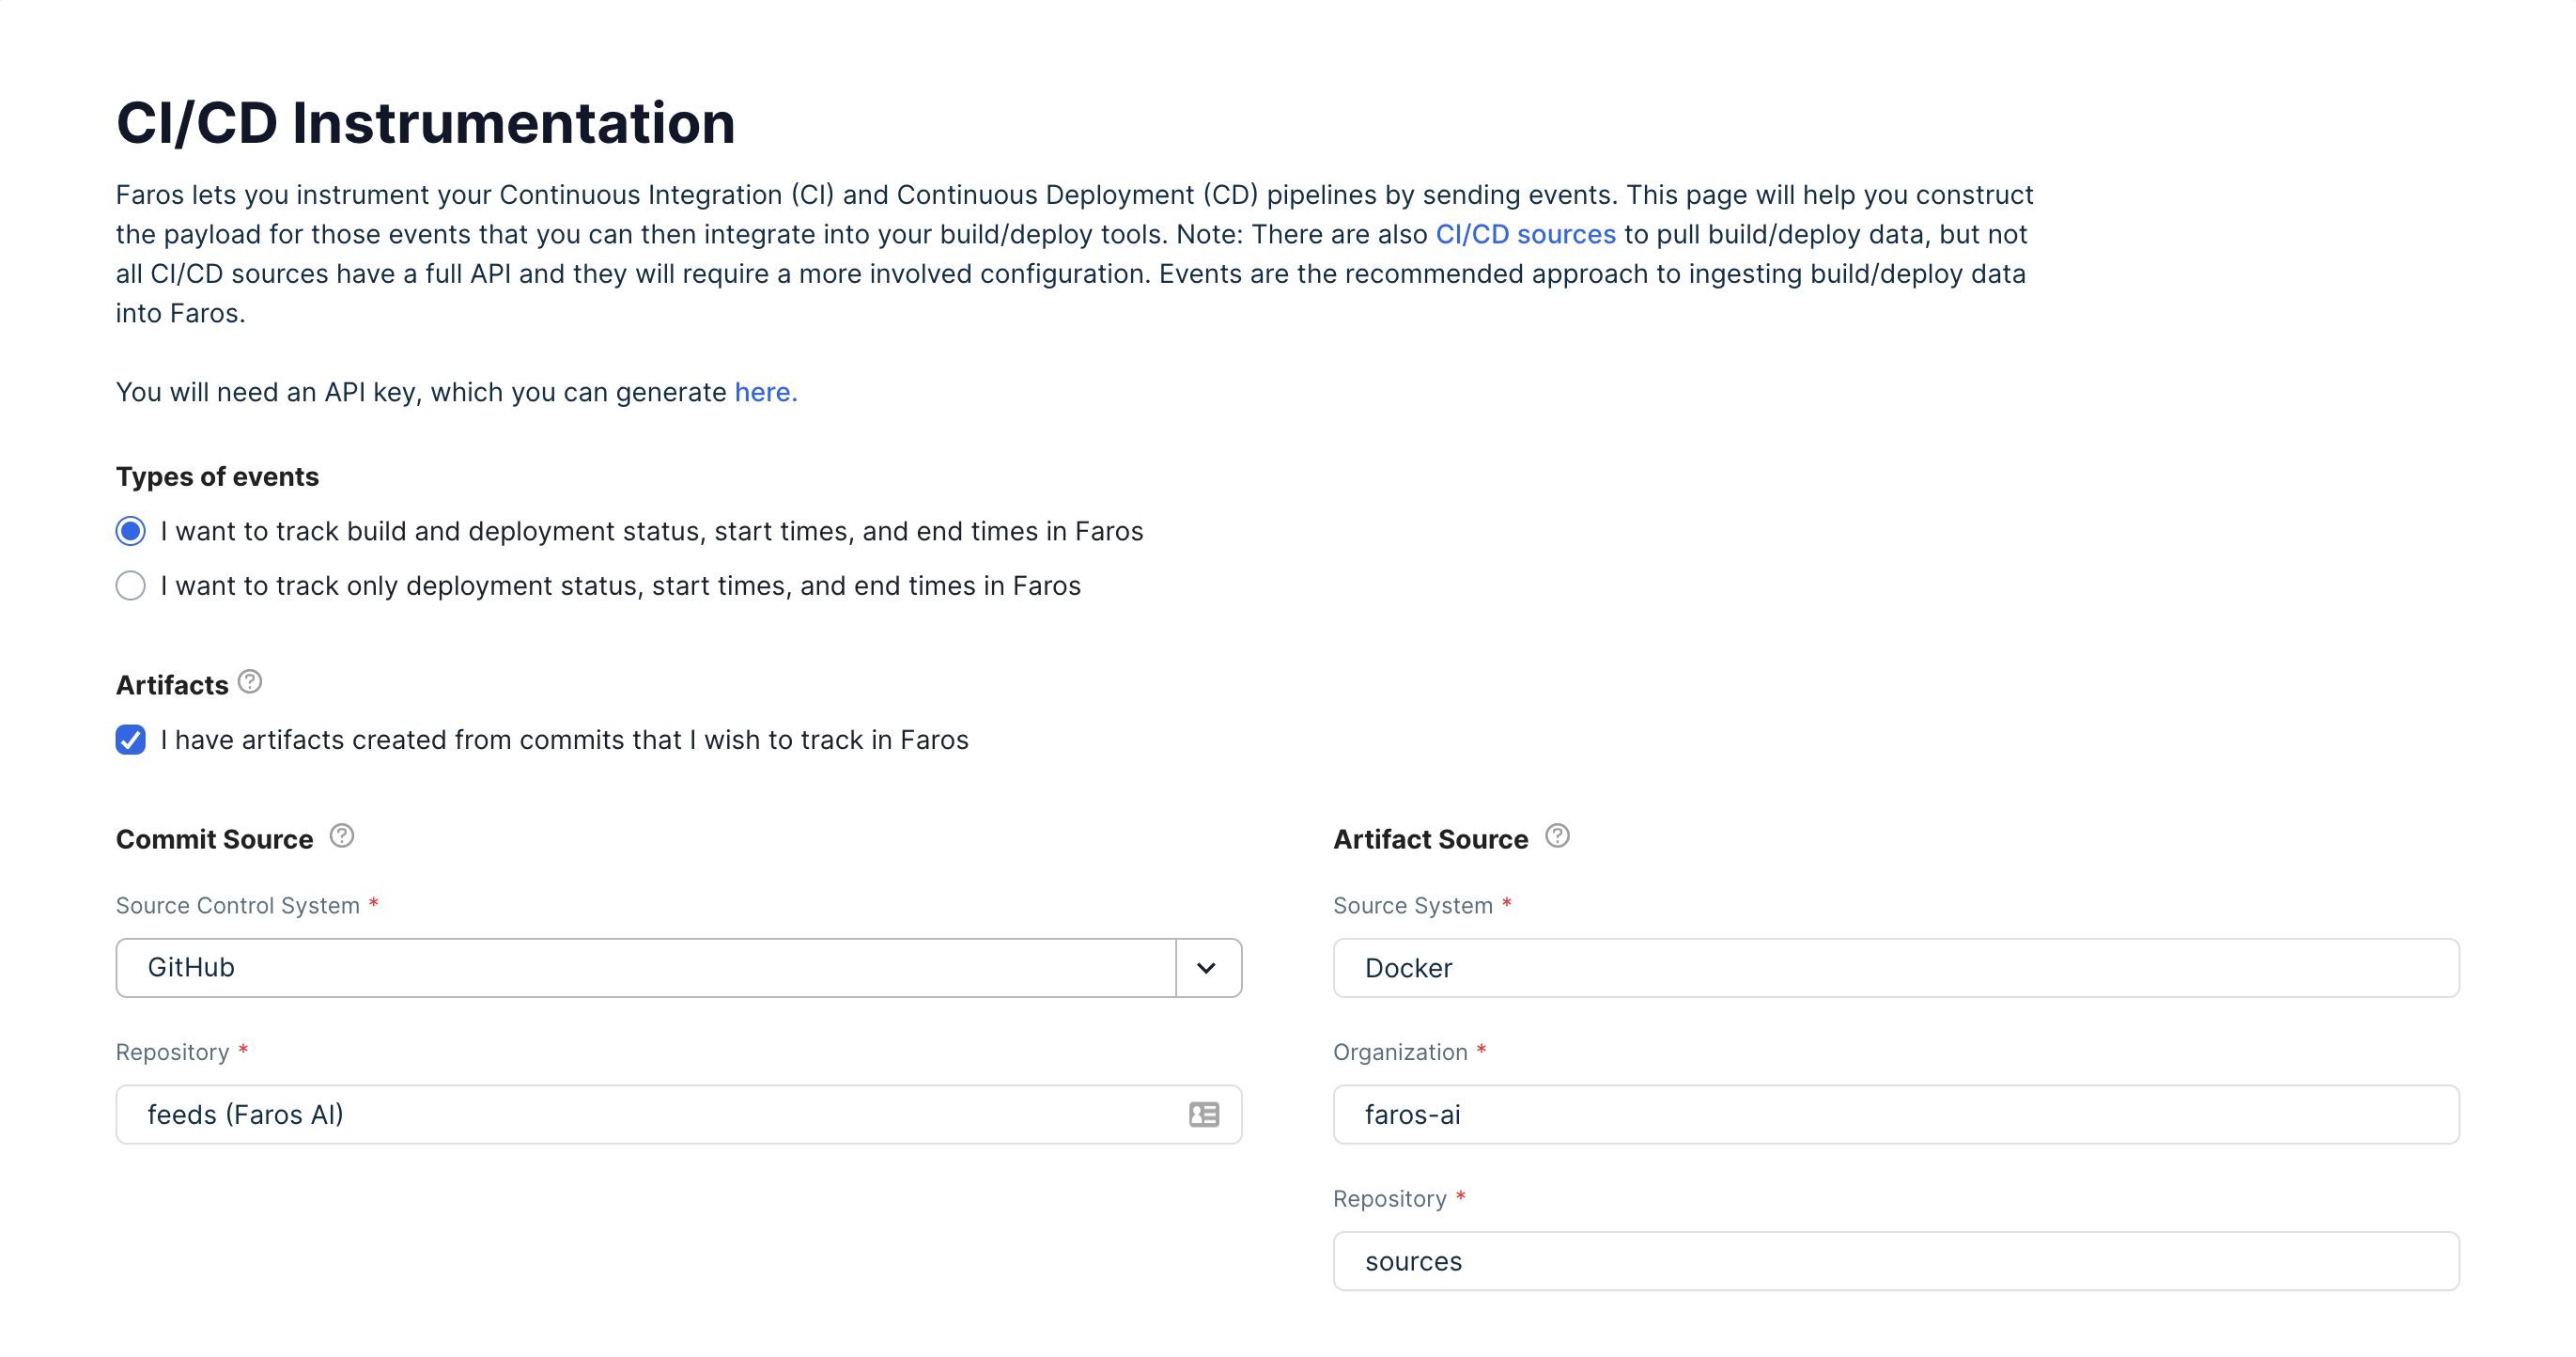The height and width of the screenshot is (1357, 2576).
Task: Select only deployment status tracking radio option
Action: [x=131, y=585]
